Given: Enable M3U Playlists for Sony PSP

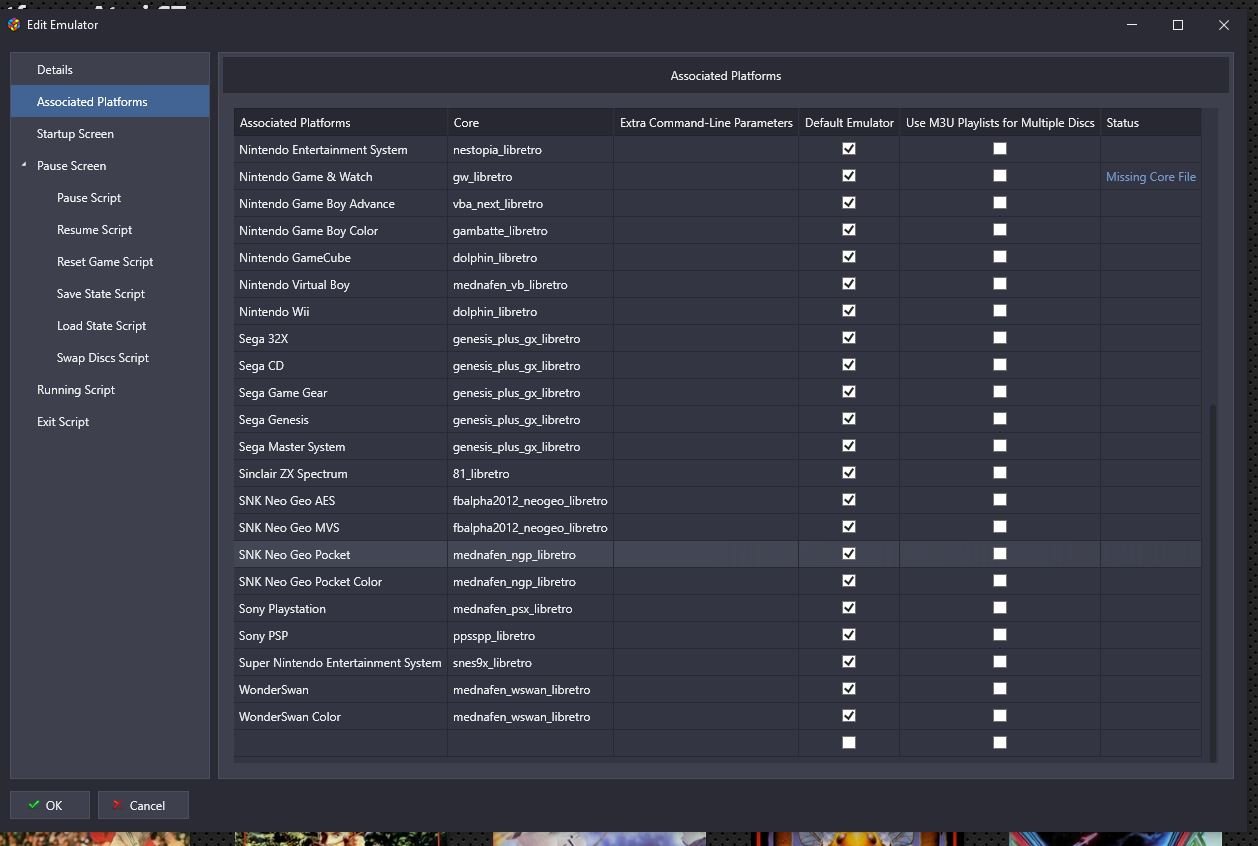Looking at the screenshot, I should [1000, 635].
